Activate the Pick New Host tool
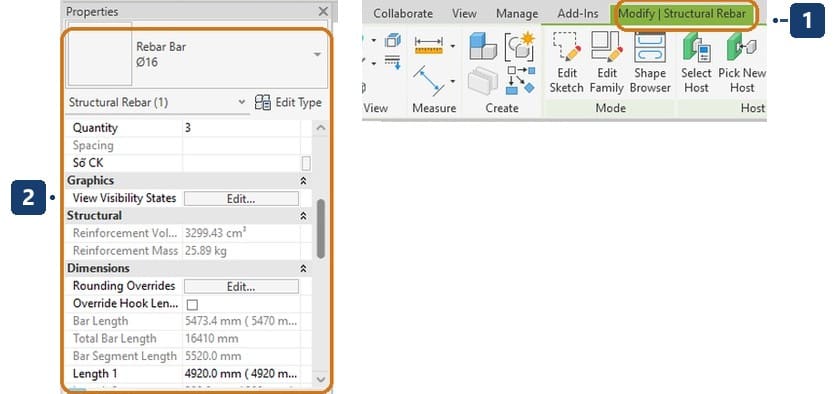837x394 pixels. [742, 63]
